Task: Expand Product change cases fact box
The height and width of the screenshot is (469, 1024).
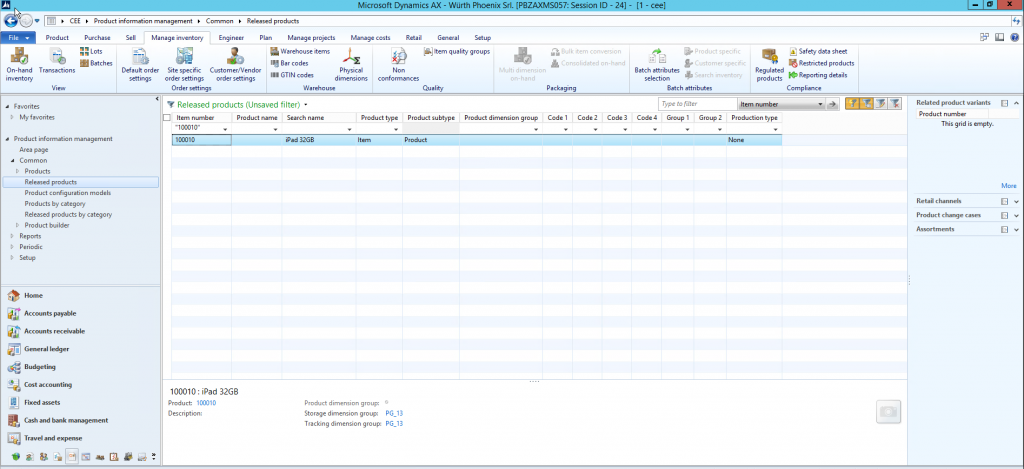Action: tap(1016, 216)
